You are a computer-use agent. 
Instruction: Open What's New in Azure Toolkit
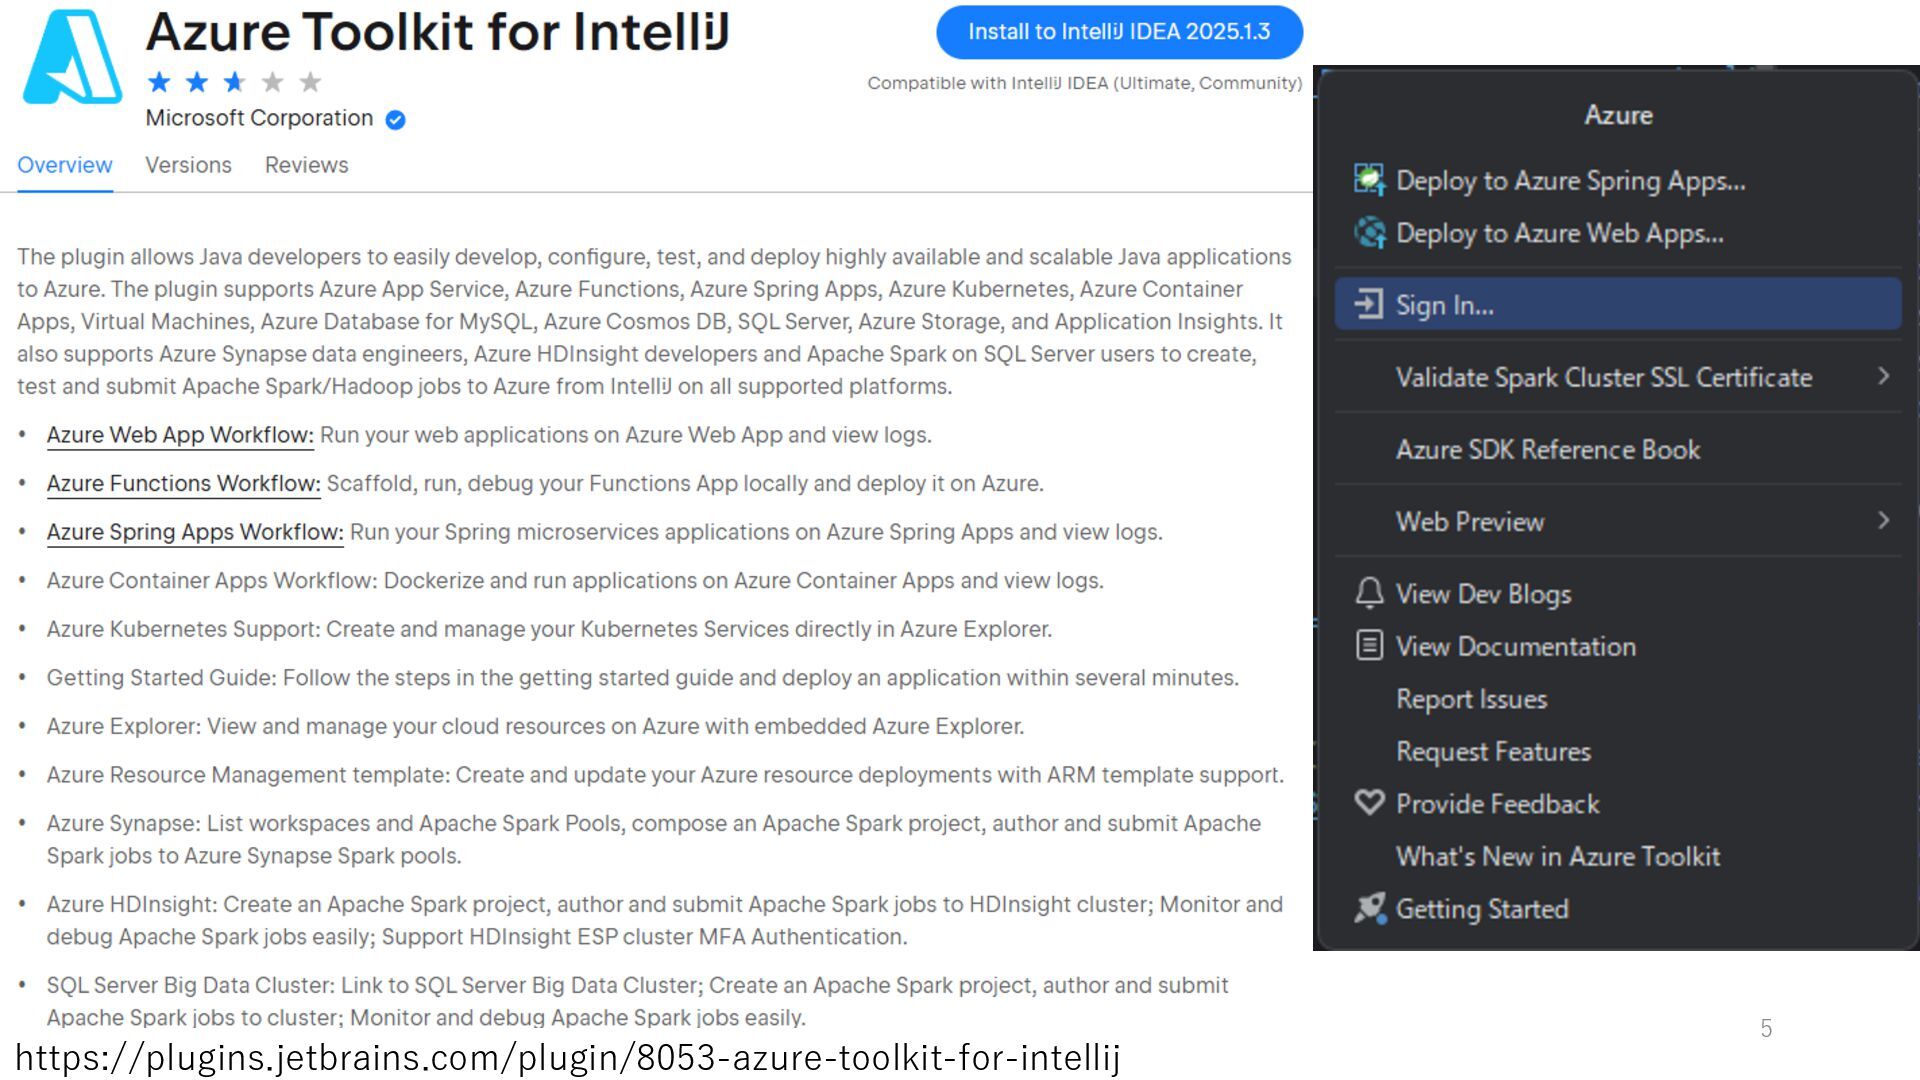point(1618,856)
